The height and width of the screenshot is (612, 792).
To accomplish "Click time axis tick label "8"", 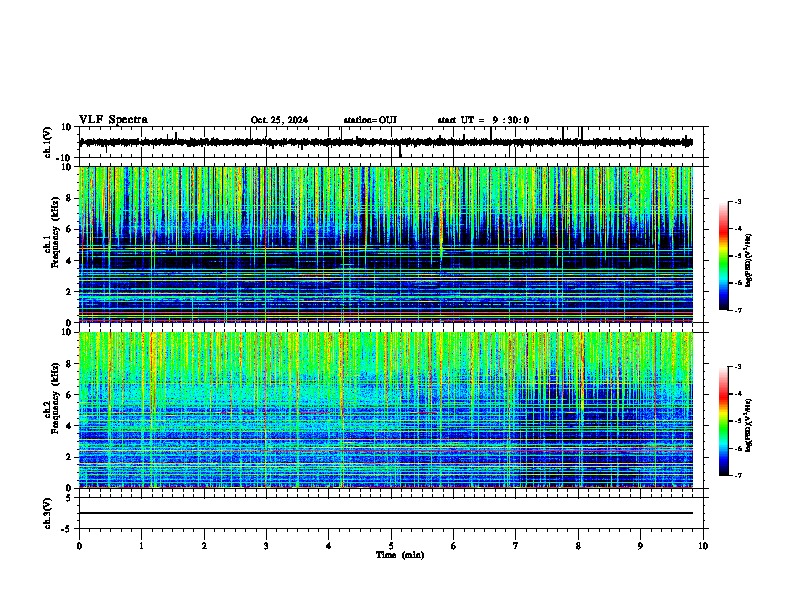I will click(578, 546).
